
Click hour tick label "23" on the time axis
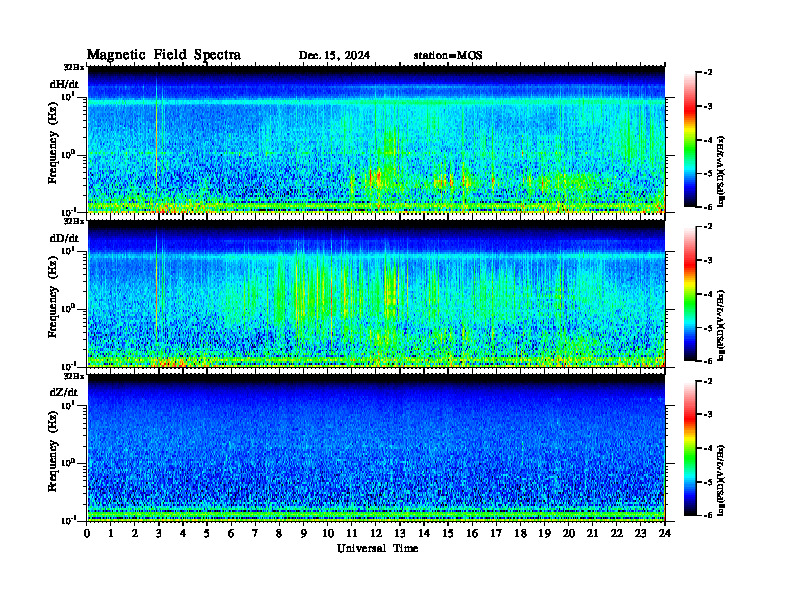click(x=640, y=533)
